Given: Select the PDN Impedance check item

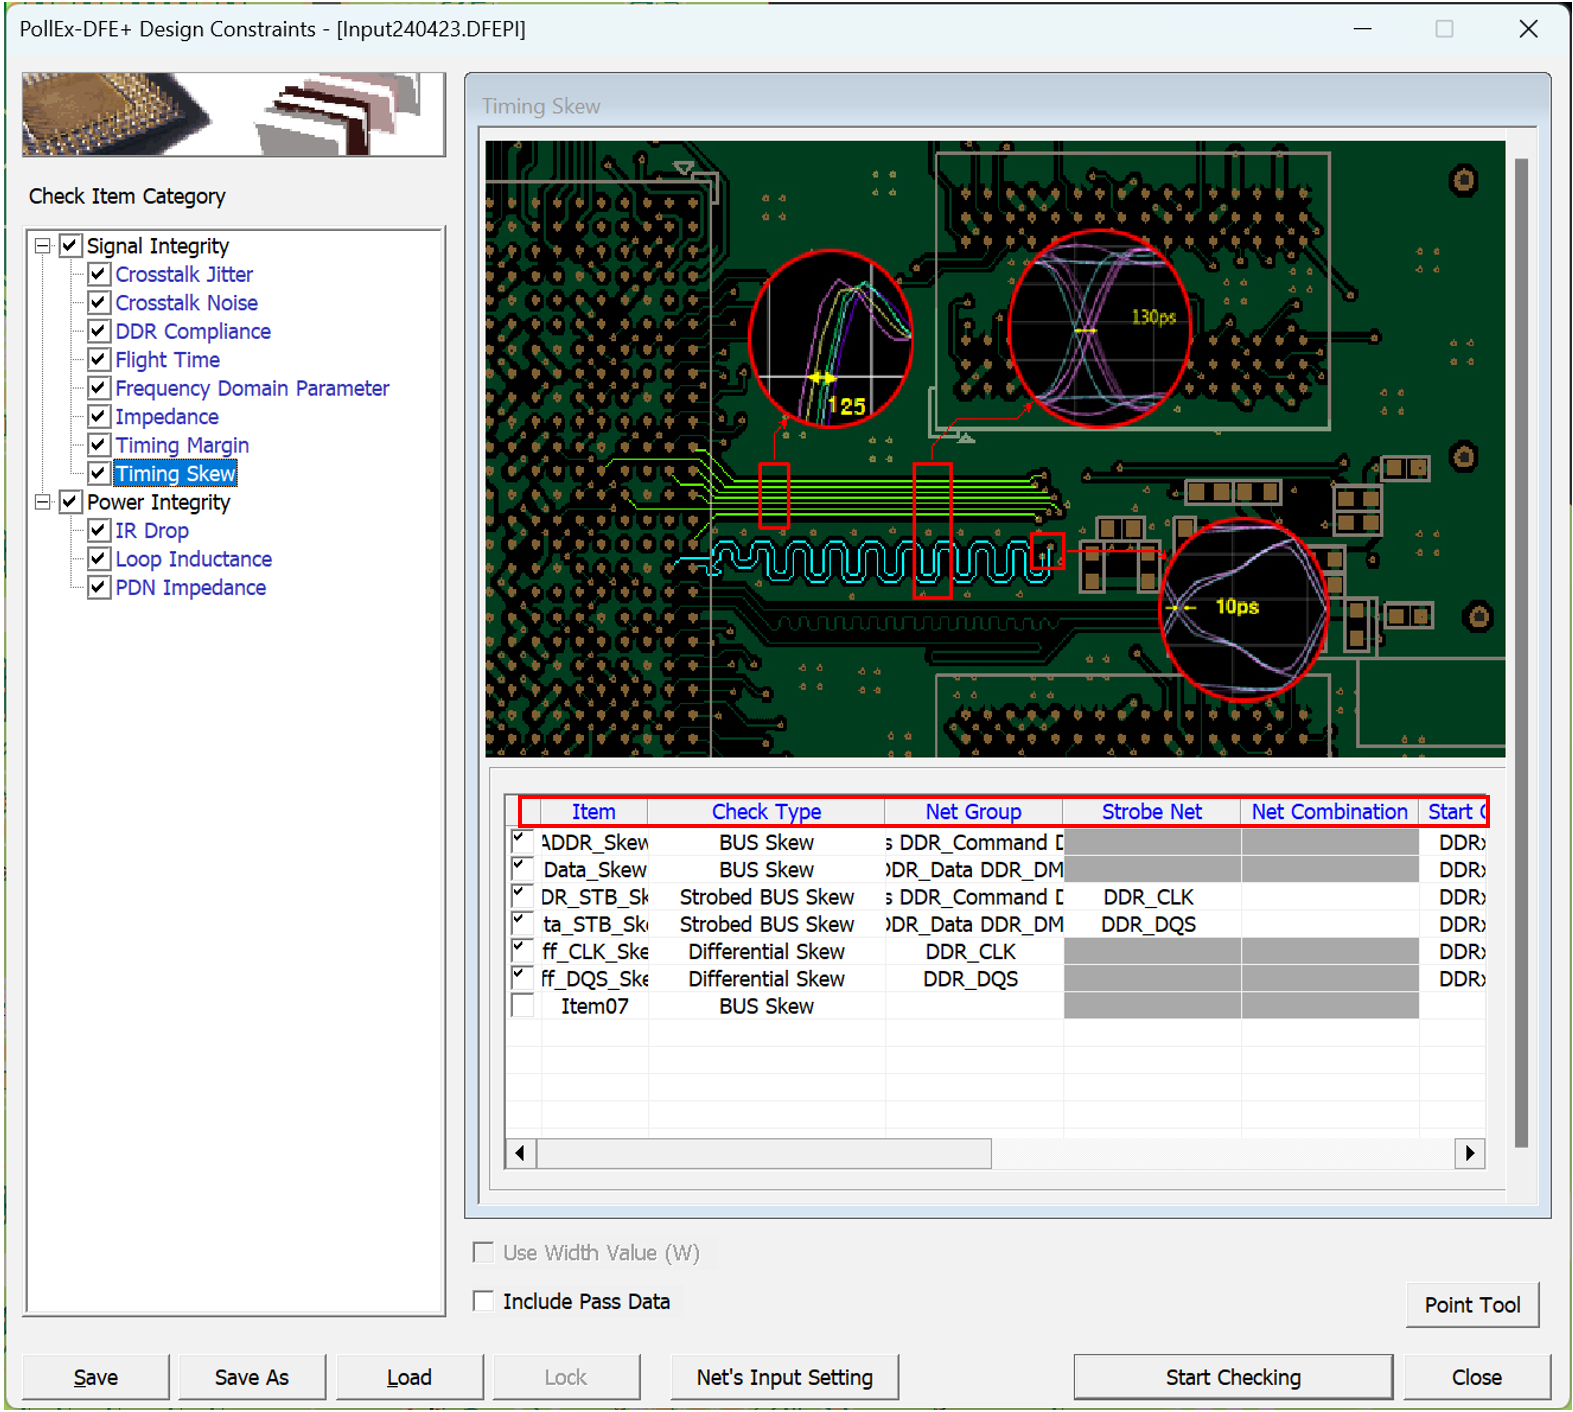Looking at the screenshot, I should coord(190,588).
